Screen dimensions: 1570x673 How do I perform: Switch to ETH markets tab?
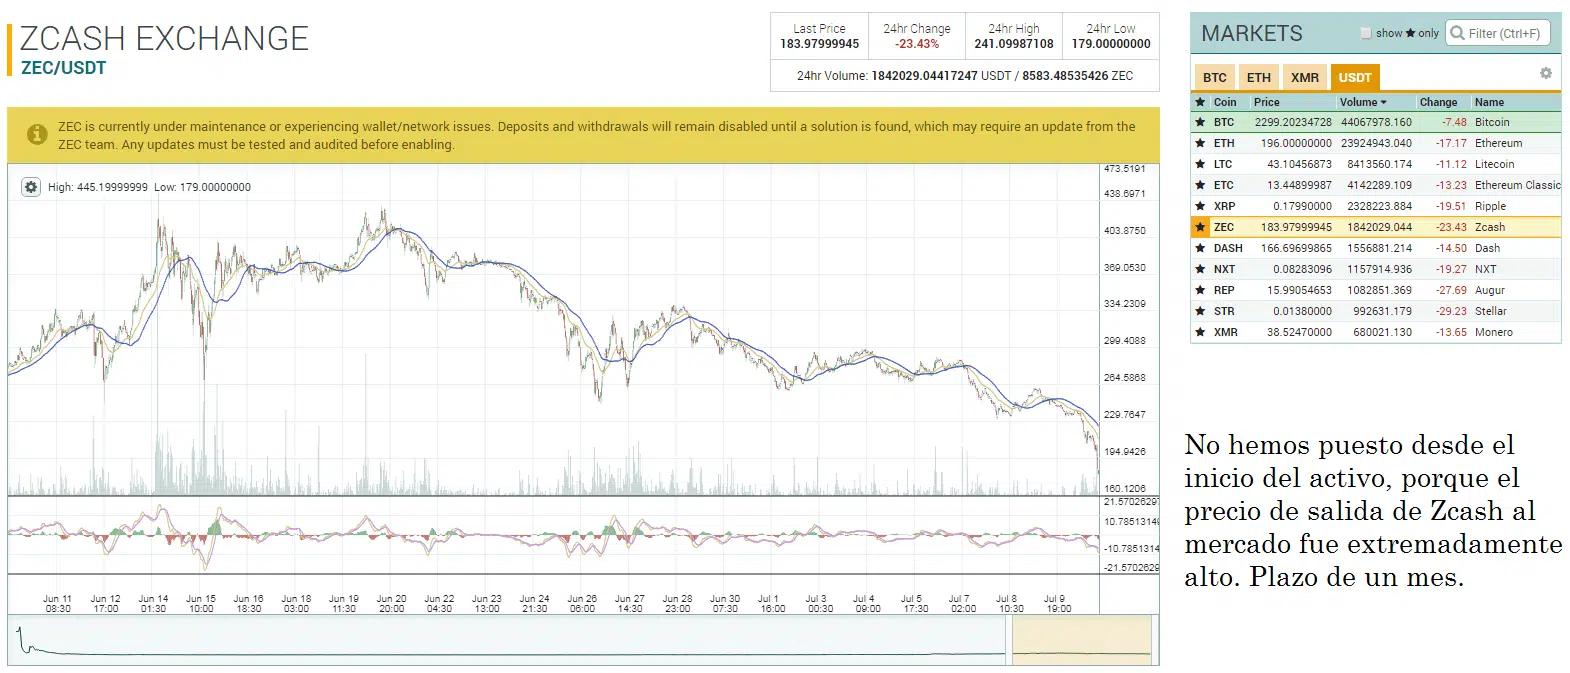(x=1259, y=77)
